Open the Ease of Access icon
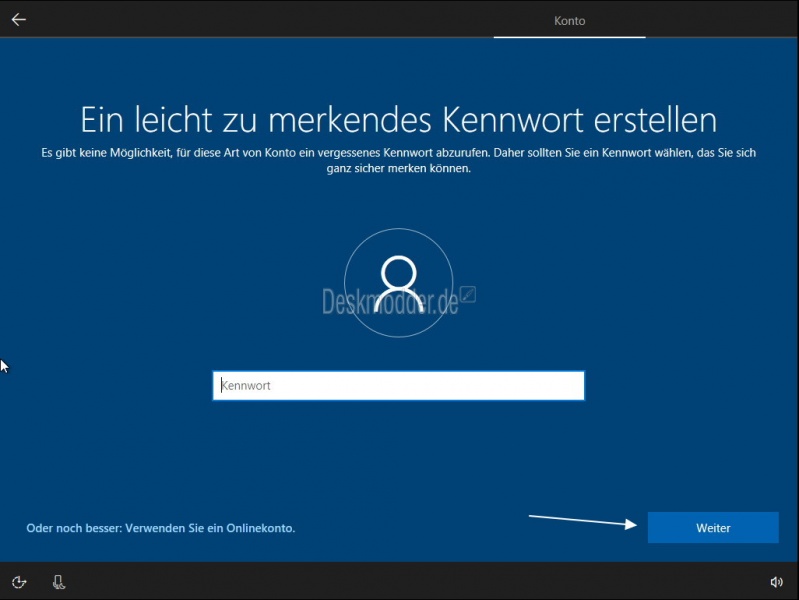 19,582
